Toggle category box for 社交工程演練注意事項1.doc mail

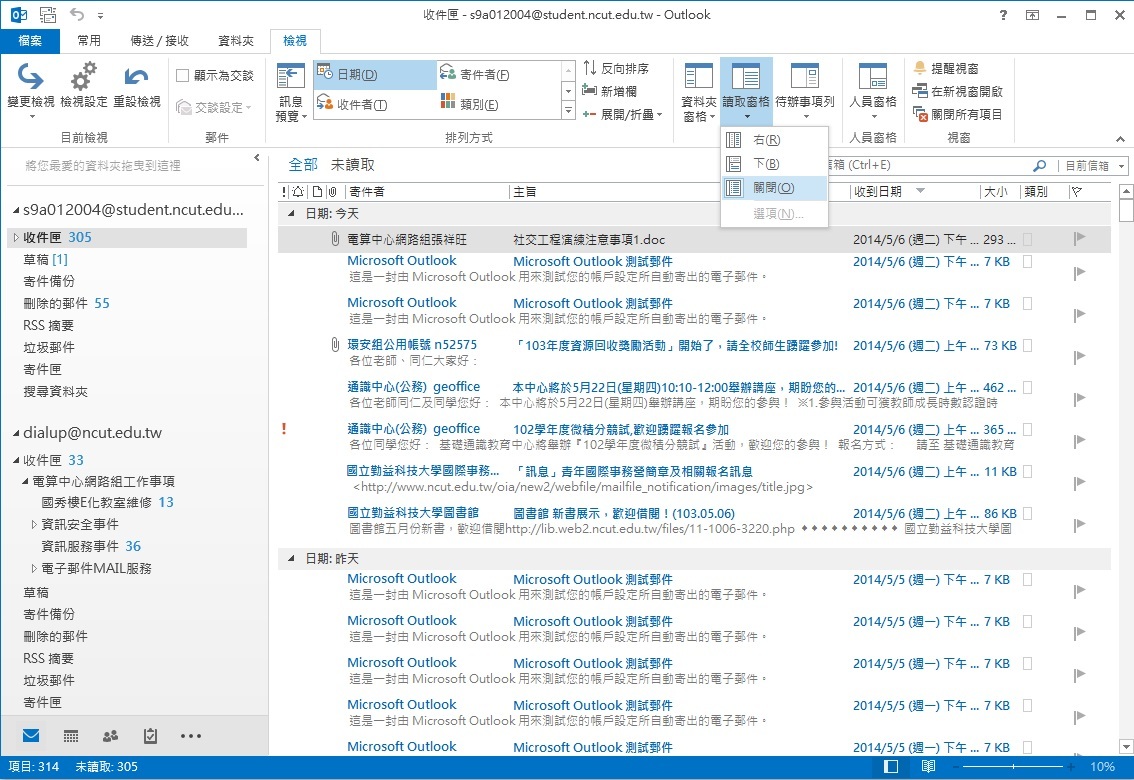click(x=1028, y=239)
